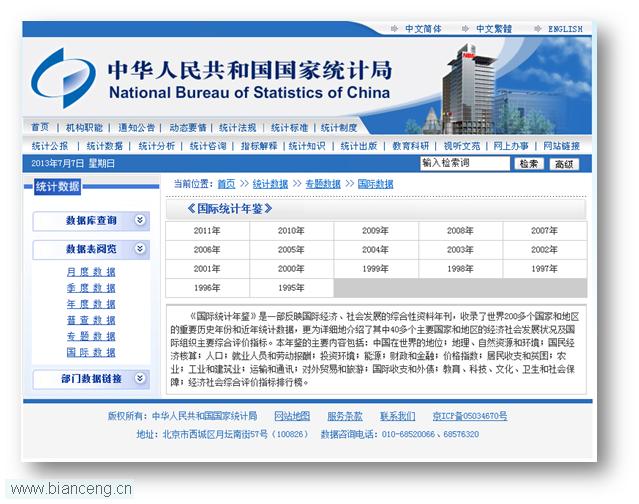Viewport: 639px width, 504px height.
Task: Switch language to 中文繁體
Action: 494,29
